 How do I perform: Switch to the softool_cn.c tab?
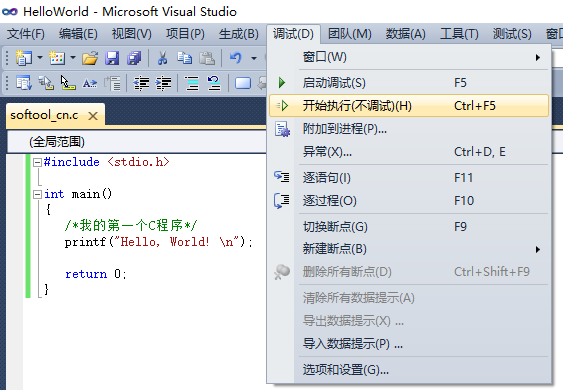click(x=45, y=115)
